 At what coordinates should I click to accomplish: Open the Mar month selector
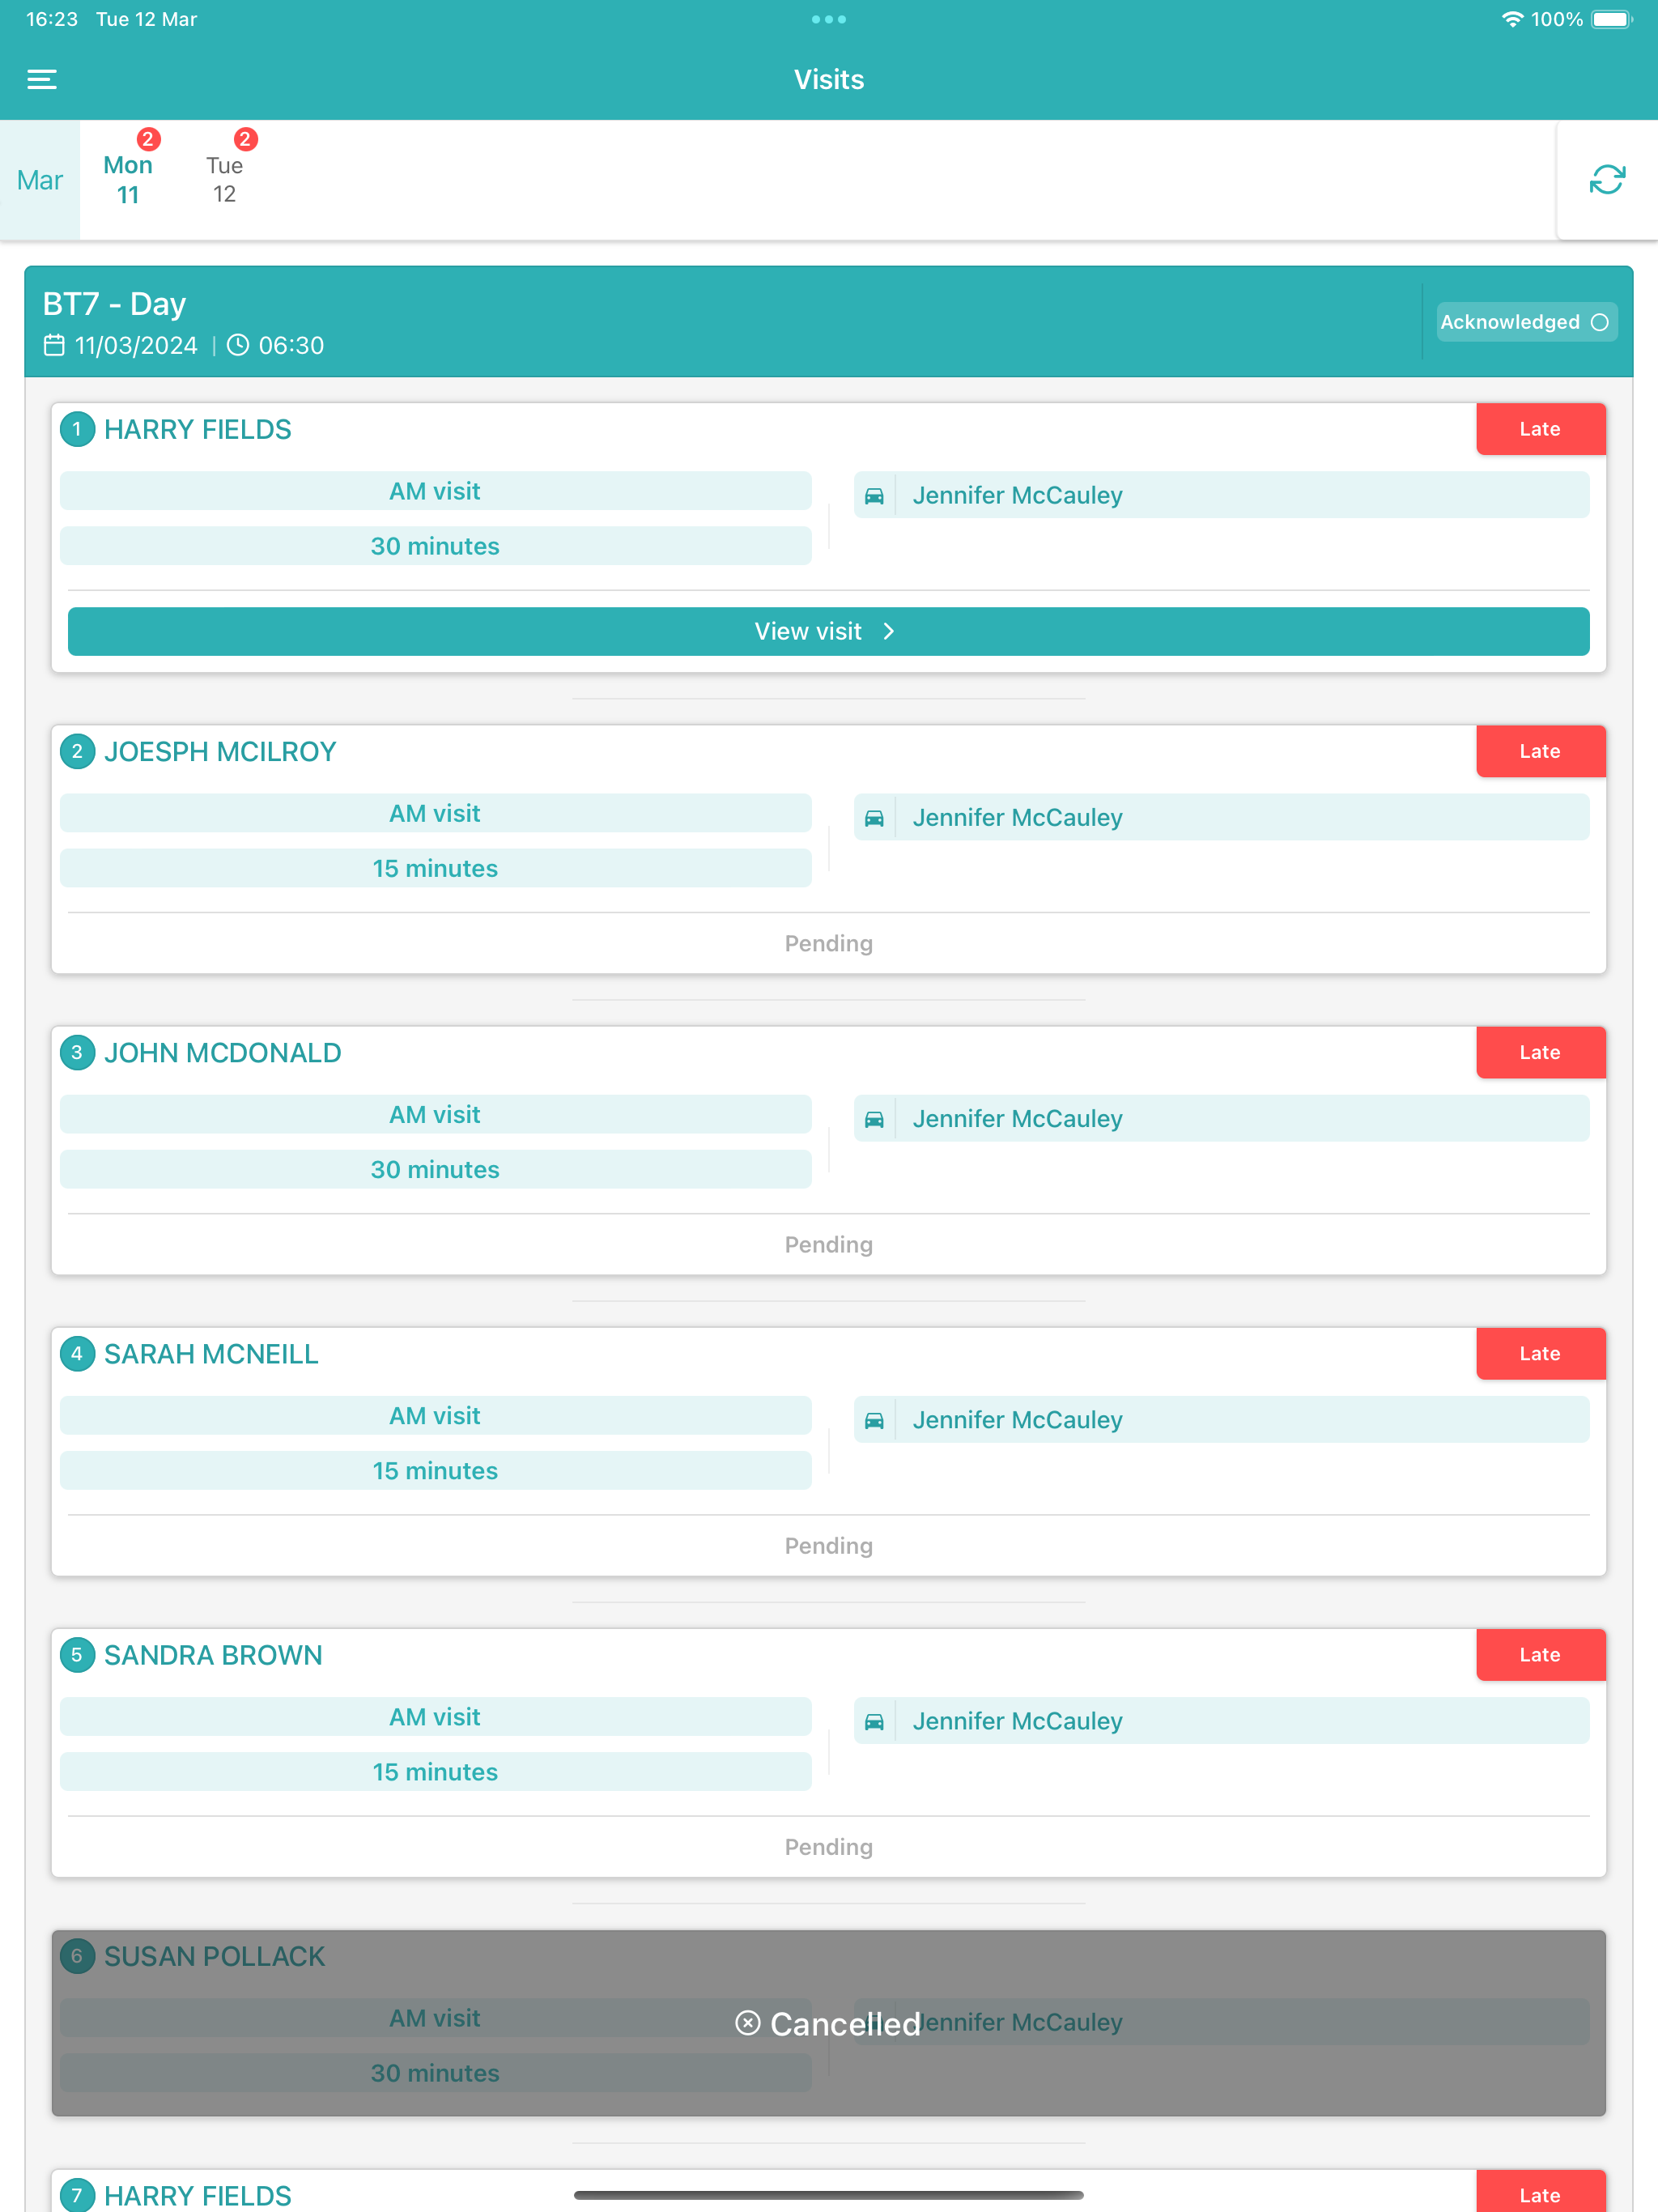[x=40, y=180]
